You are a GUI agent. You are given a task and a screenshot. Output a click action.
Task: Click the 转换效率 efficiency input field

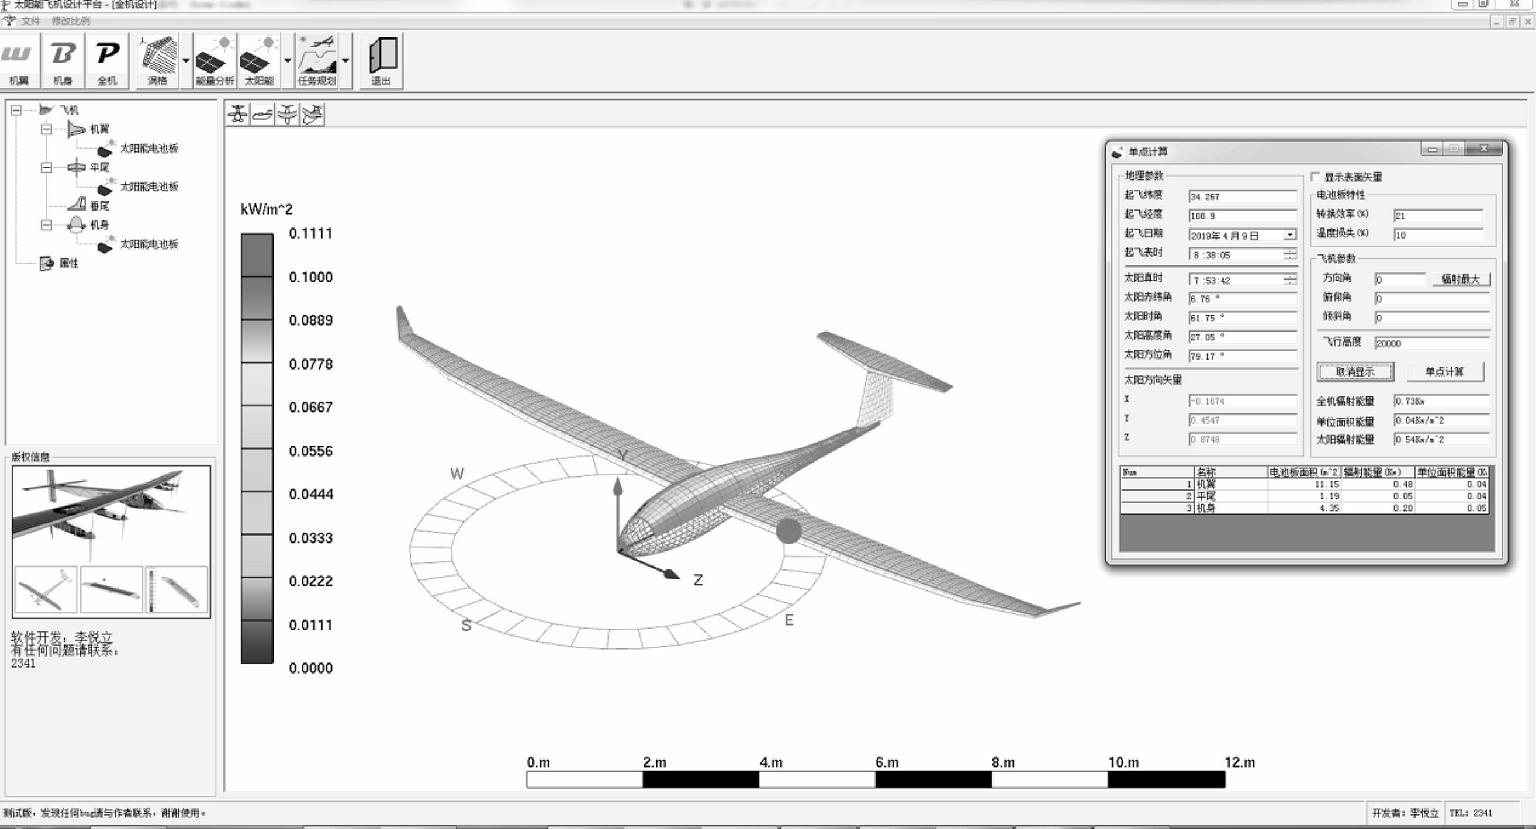click(x=1438, y=215)
